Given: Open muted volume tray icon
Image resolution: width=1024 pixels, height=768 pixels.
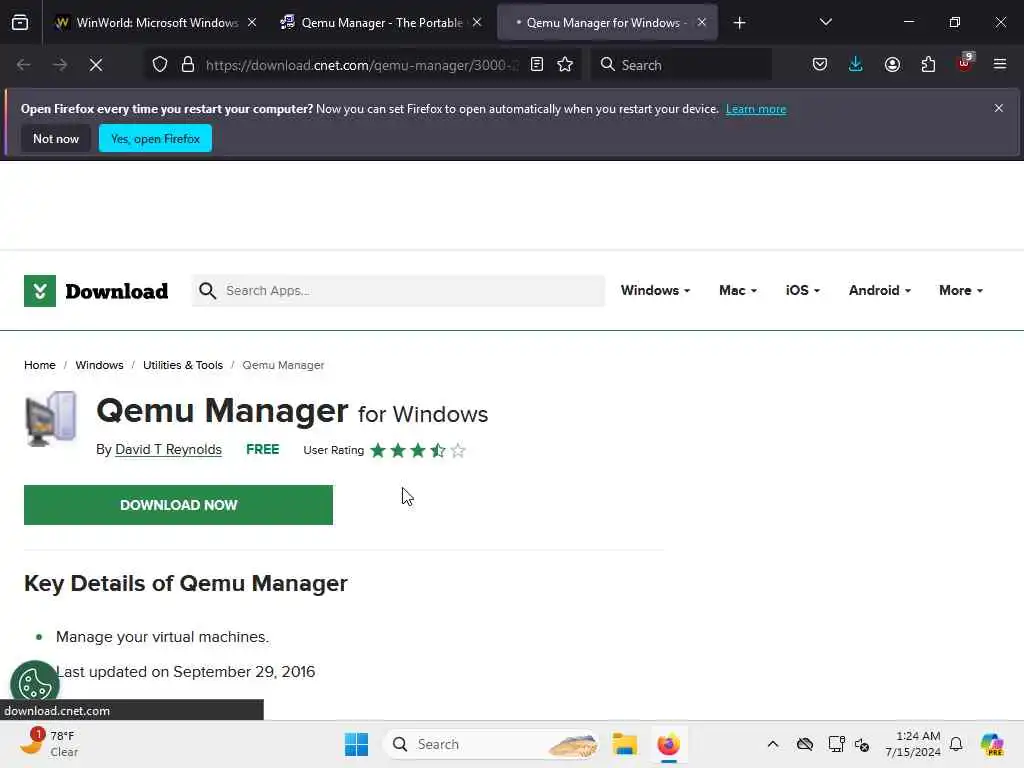Looking at the screenshot, I should pyautogui.click(x=862, y=744).
